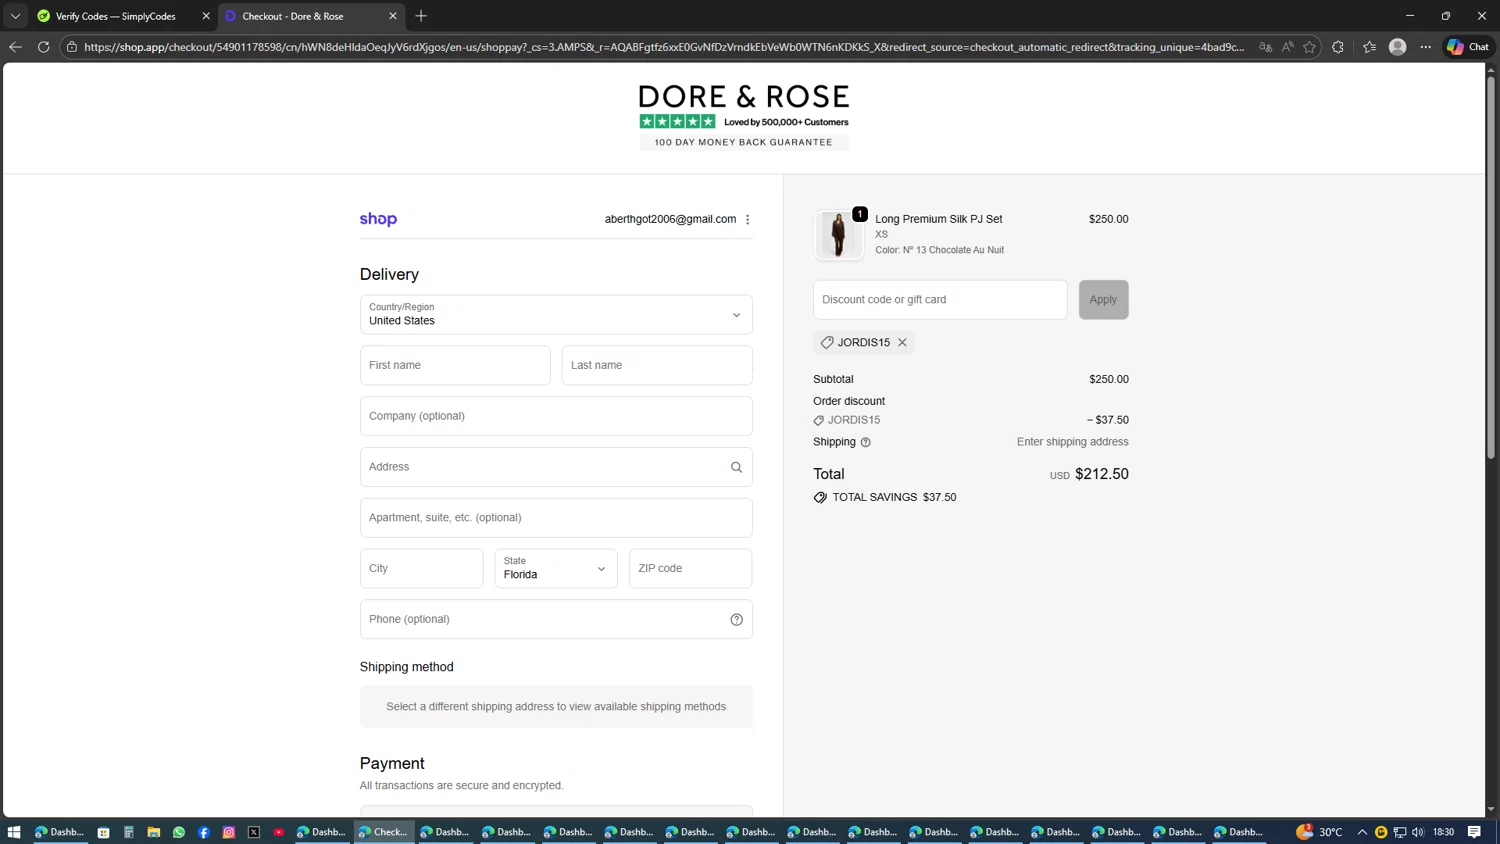This screenshot has width=1500, height=844.
Task: Click the address bar URL
Action: coord(664,47)
